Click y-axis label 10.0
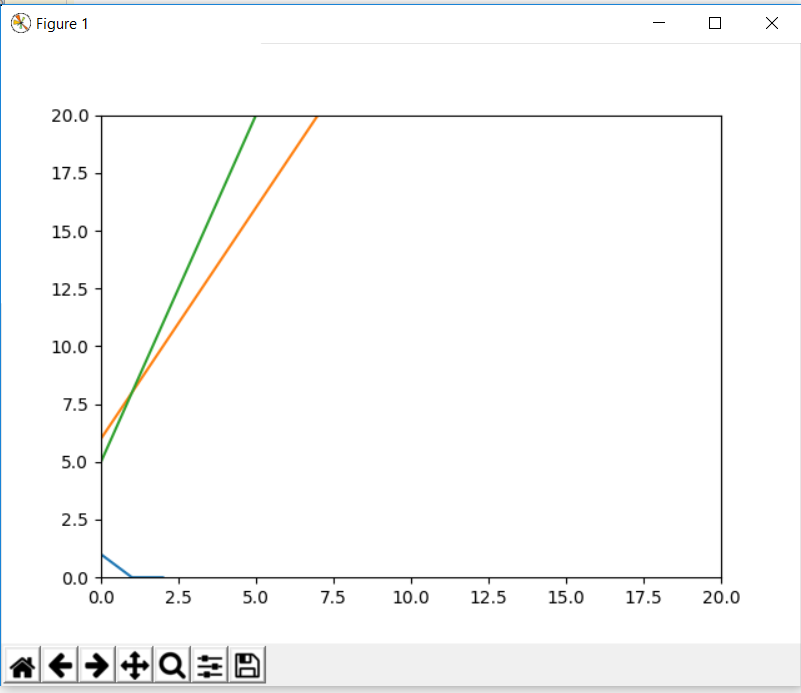Image resolution: width=801 pixels, height=693 pixels. coord(70,347)
